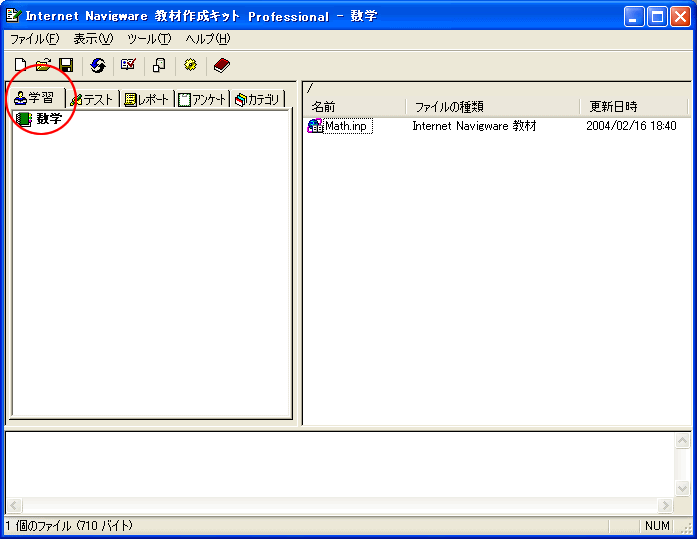Sort by the 名前 column header
This screenshot has width=697, height=539.
tap(355, 107)
